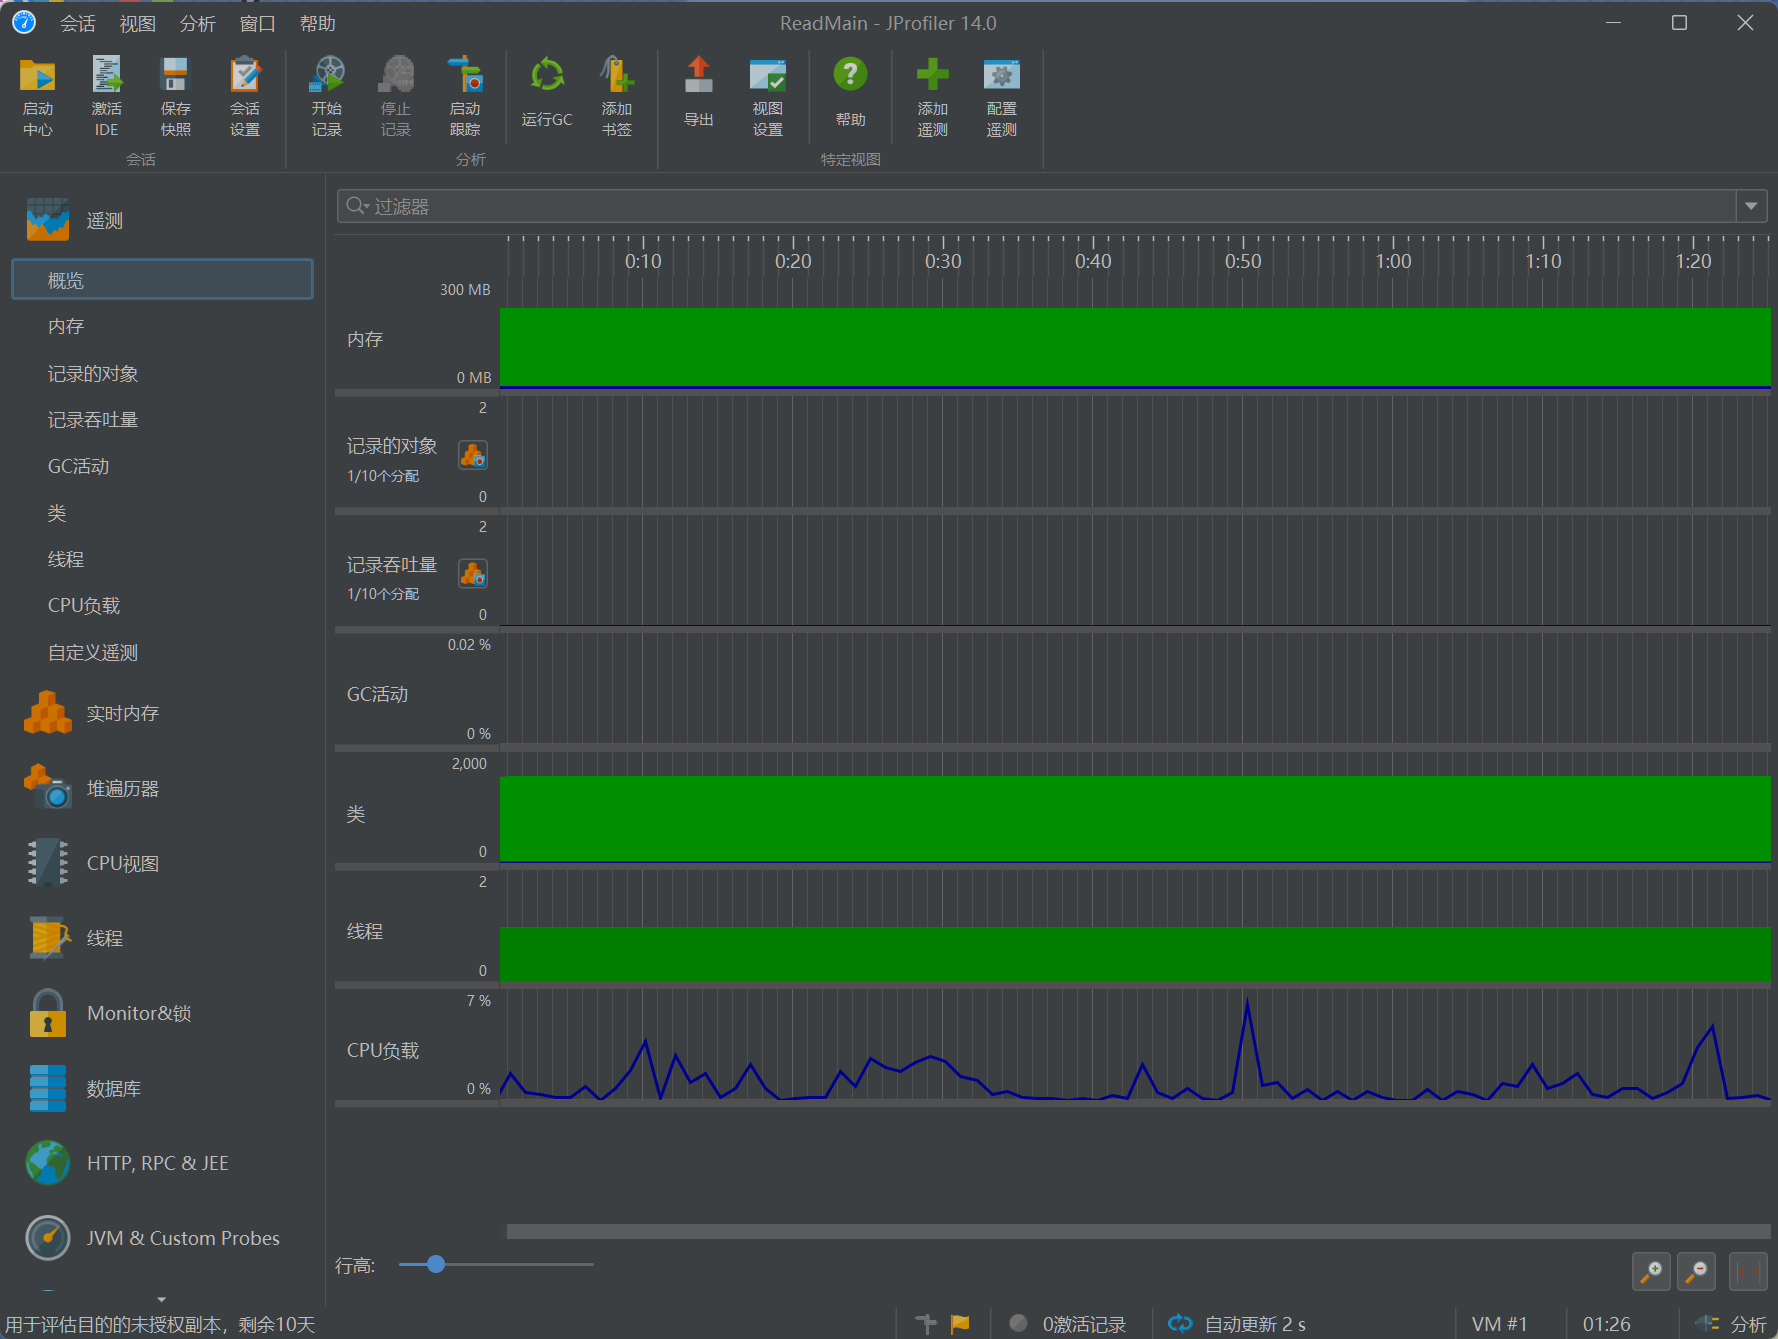Click the zoom out magnifier button
Viewport: 1778px width, 1339px height.
pyautogui.click(x=1696, y=1271)
